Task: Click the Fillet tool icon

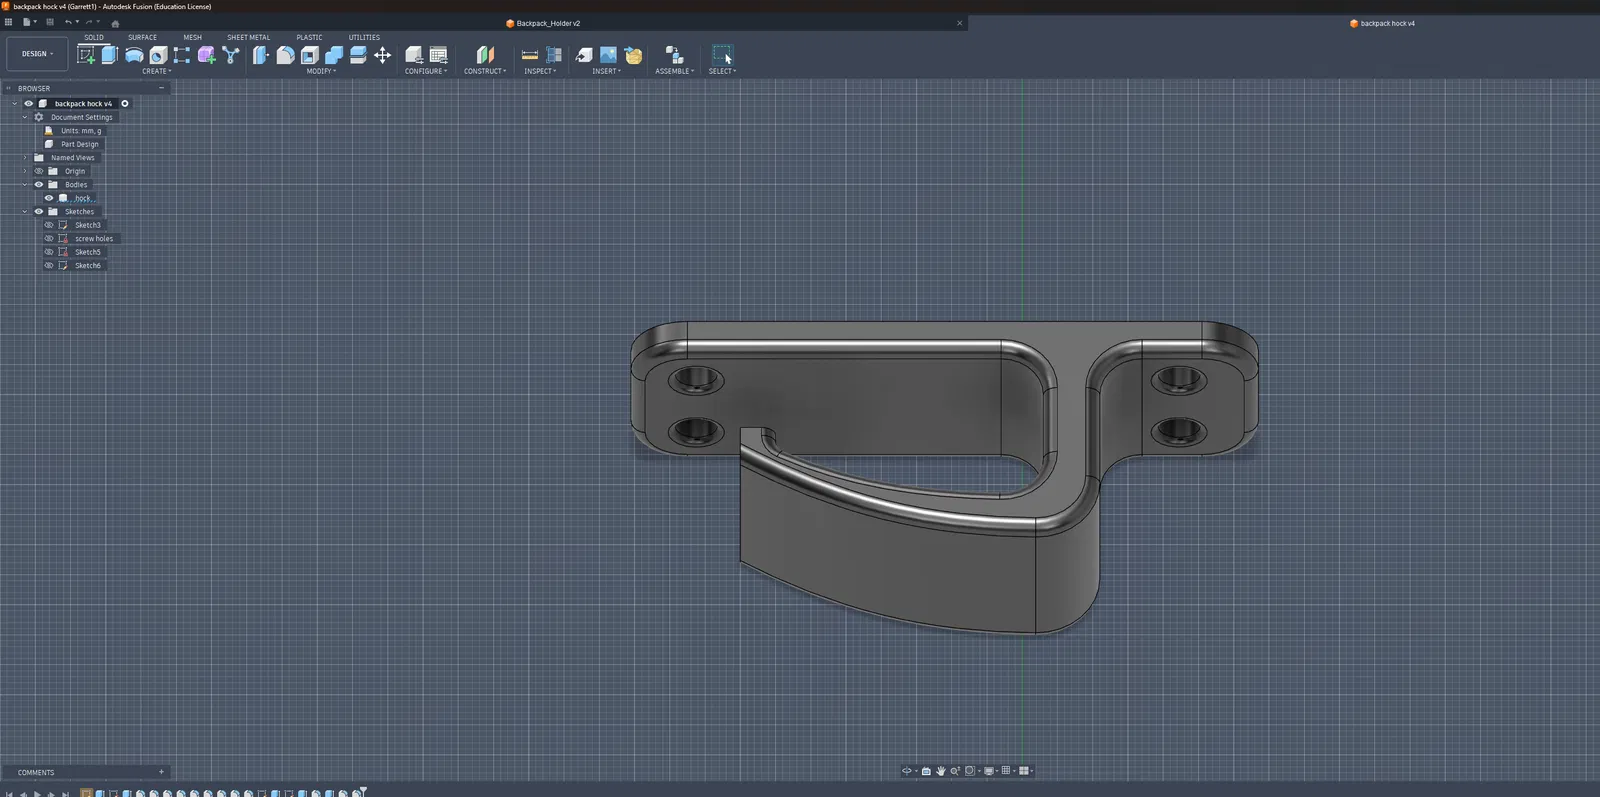Action: pos(285,55)
